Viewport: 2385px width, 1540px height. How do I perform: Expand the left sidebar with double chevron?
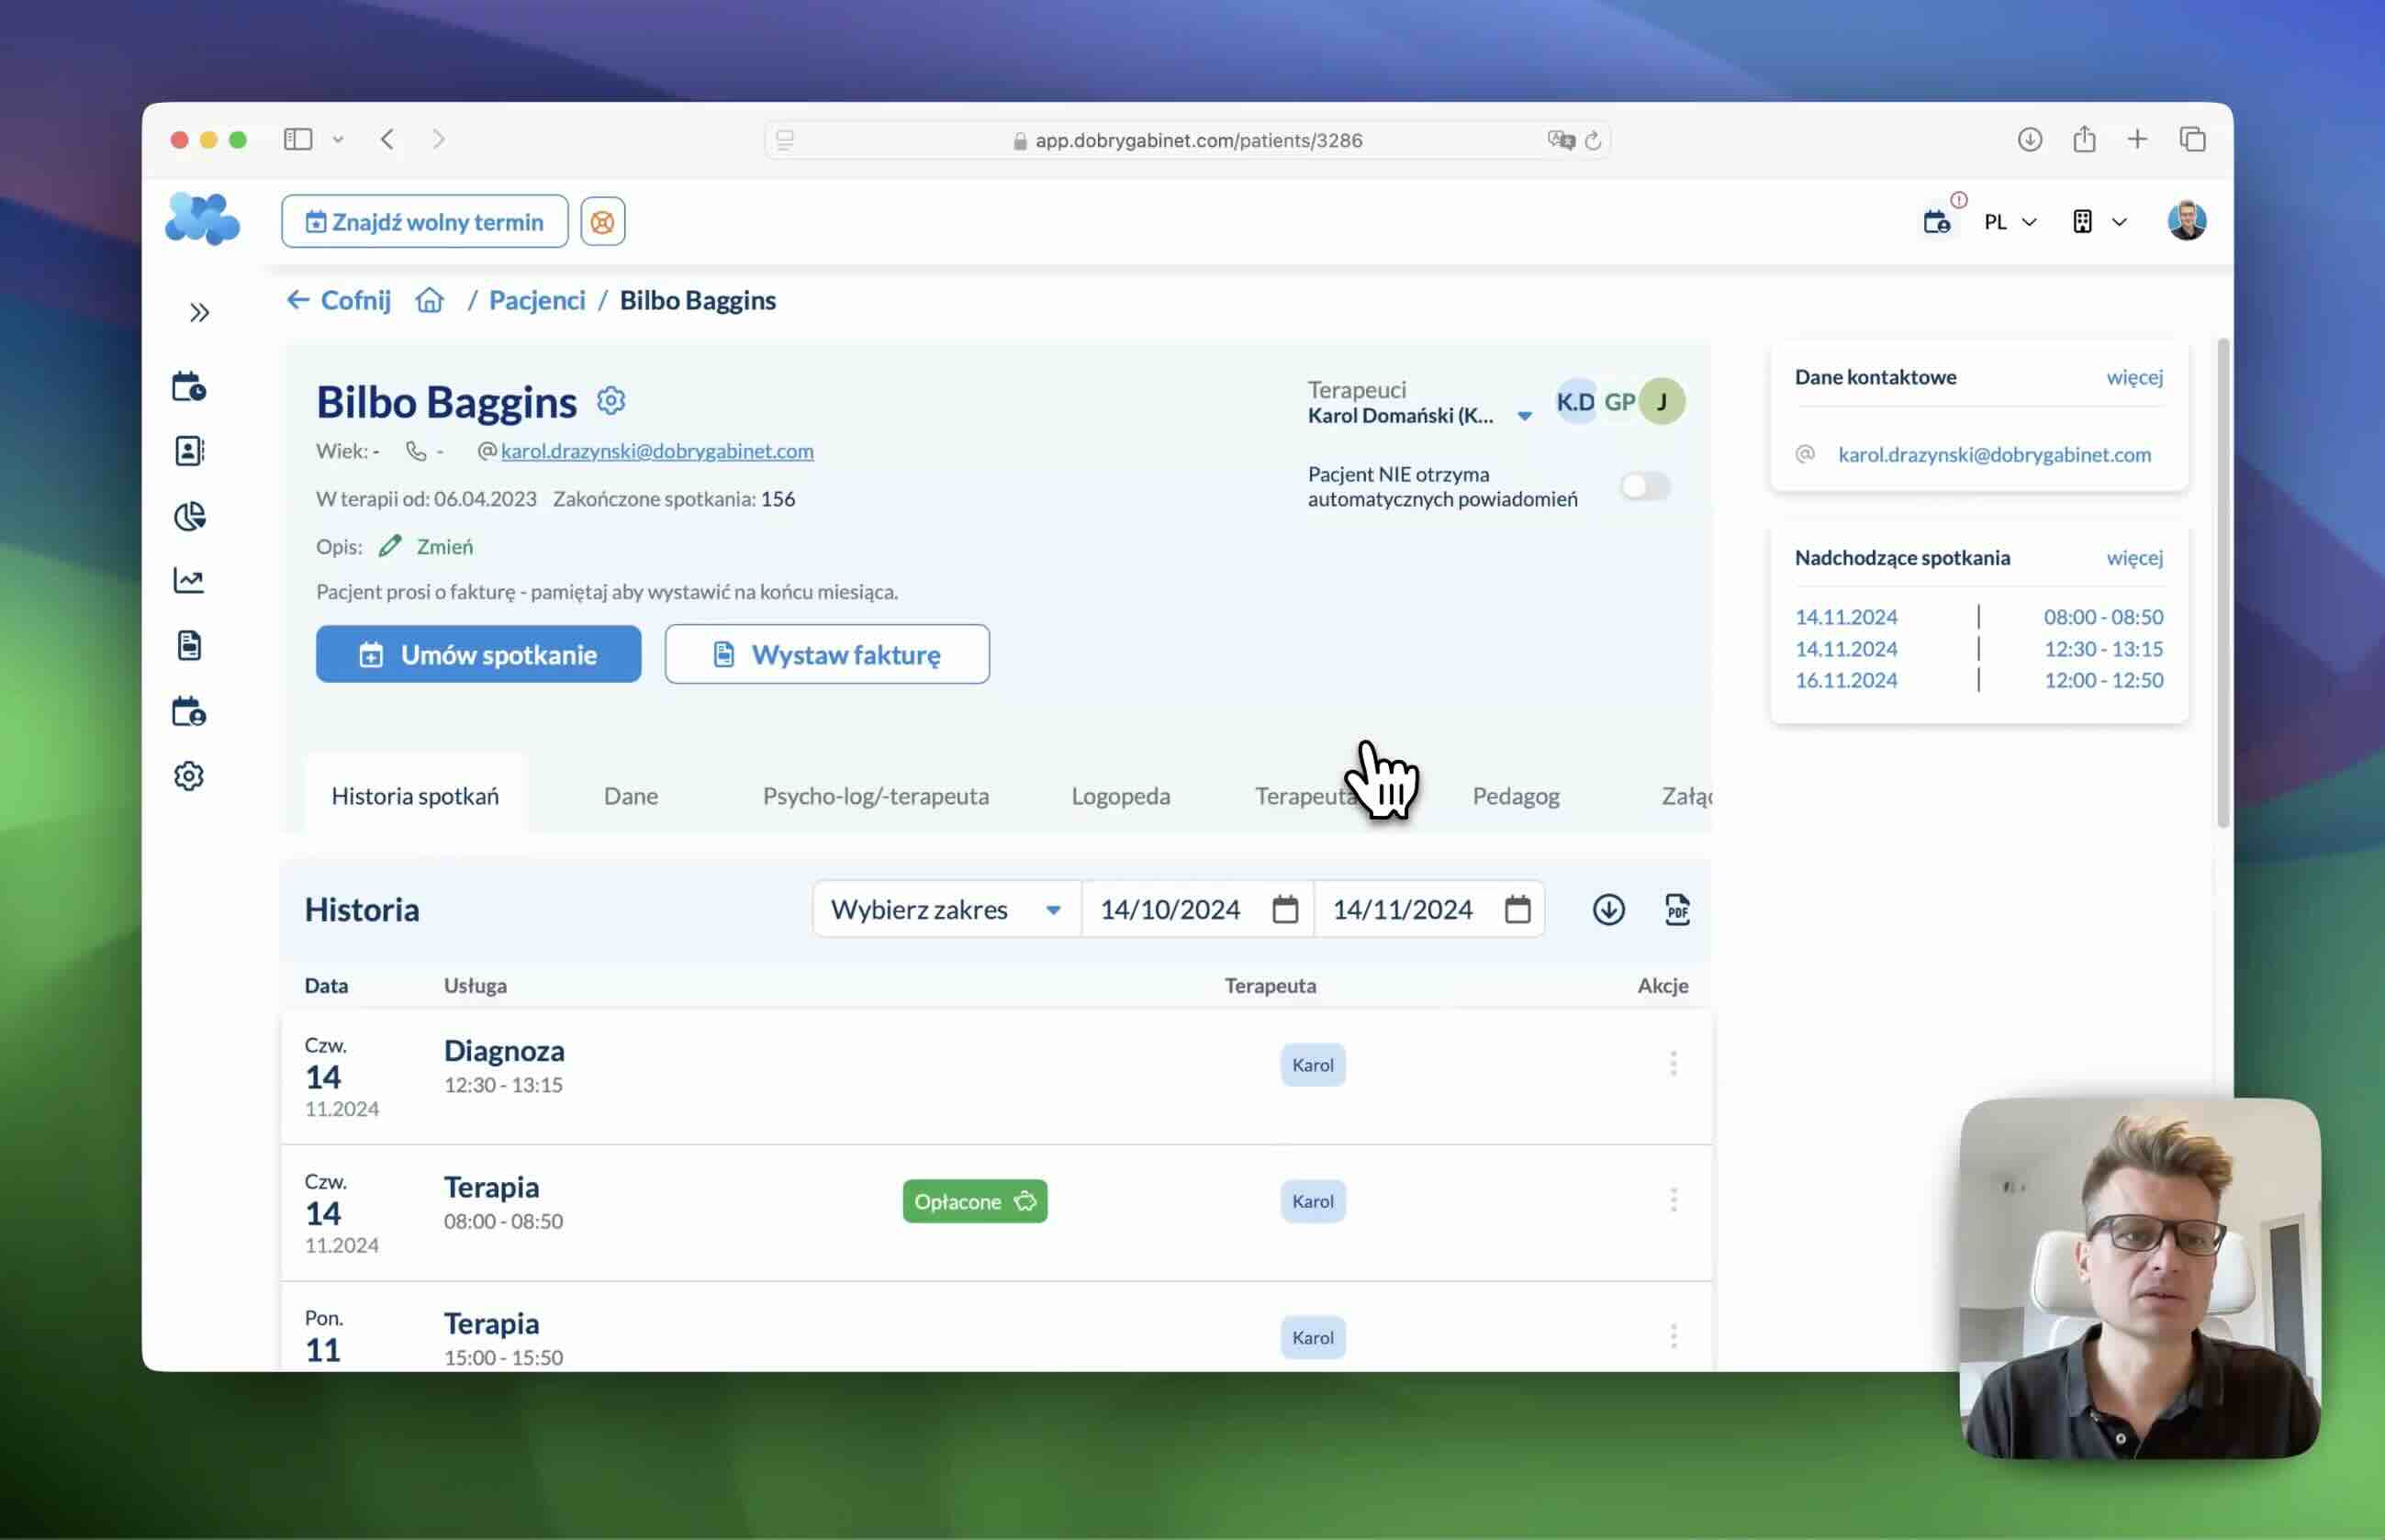coord(199,313)
